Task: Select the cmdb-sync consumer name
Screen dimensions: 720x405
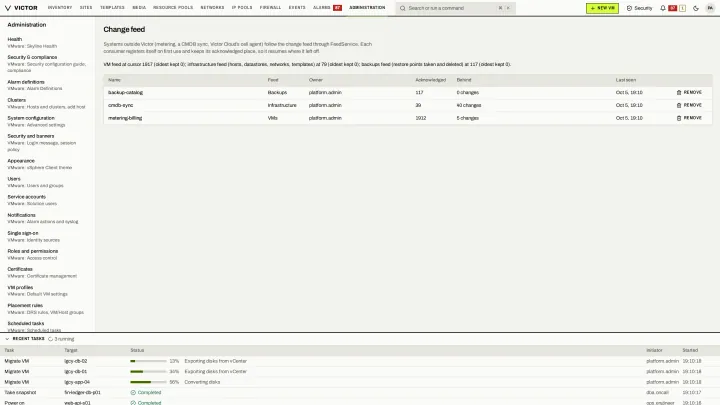Action: pyautogui.click(x=120, y=105)
